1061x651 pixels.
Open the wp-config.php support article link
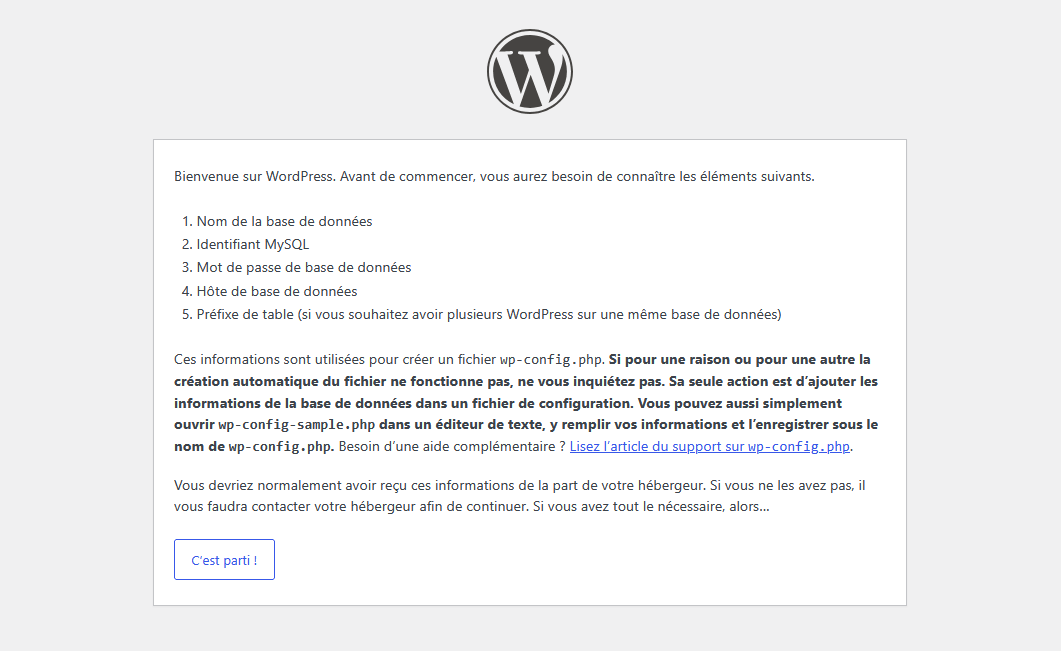(710, 447)
